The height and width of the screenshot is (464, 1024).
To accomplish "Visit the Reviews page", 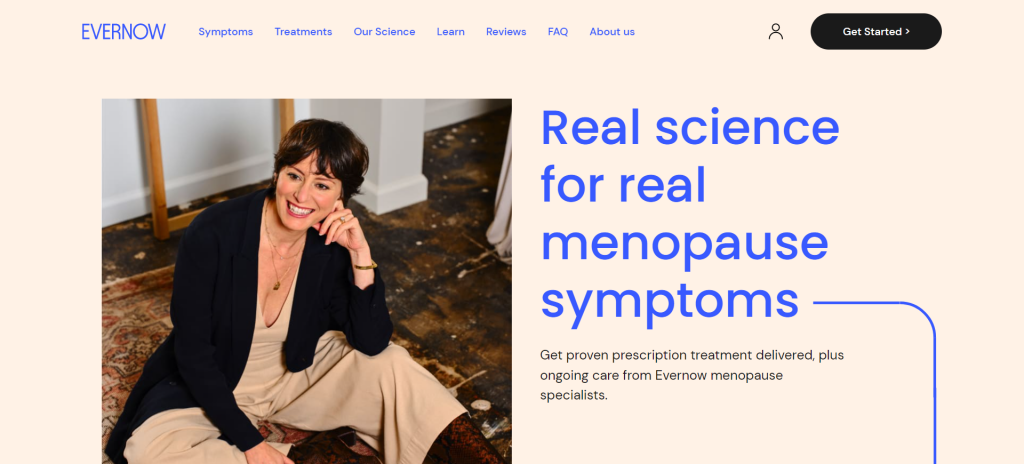I will click(506, 31).
